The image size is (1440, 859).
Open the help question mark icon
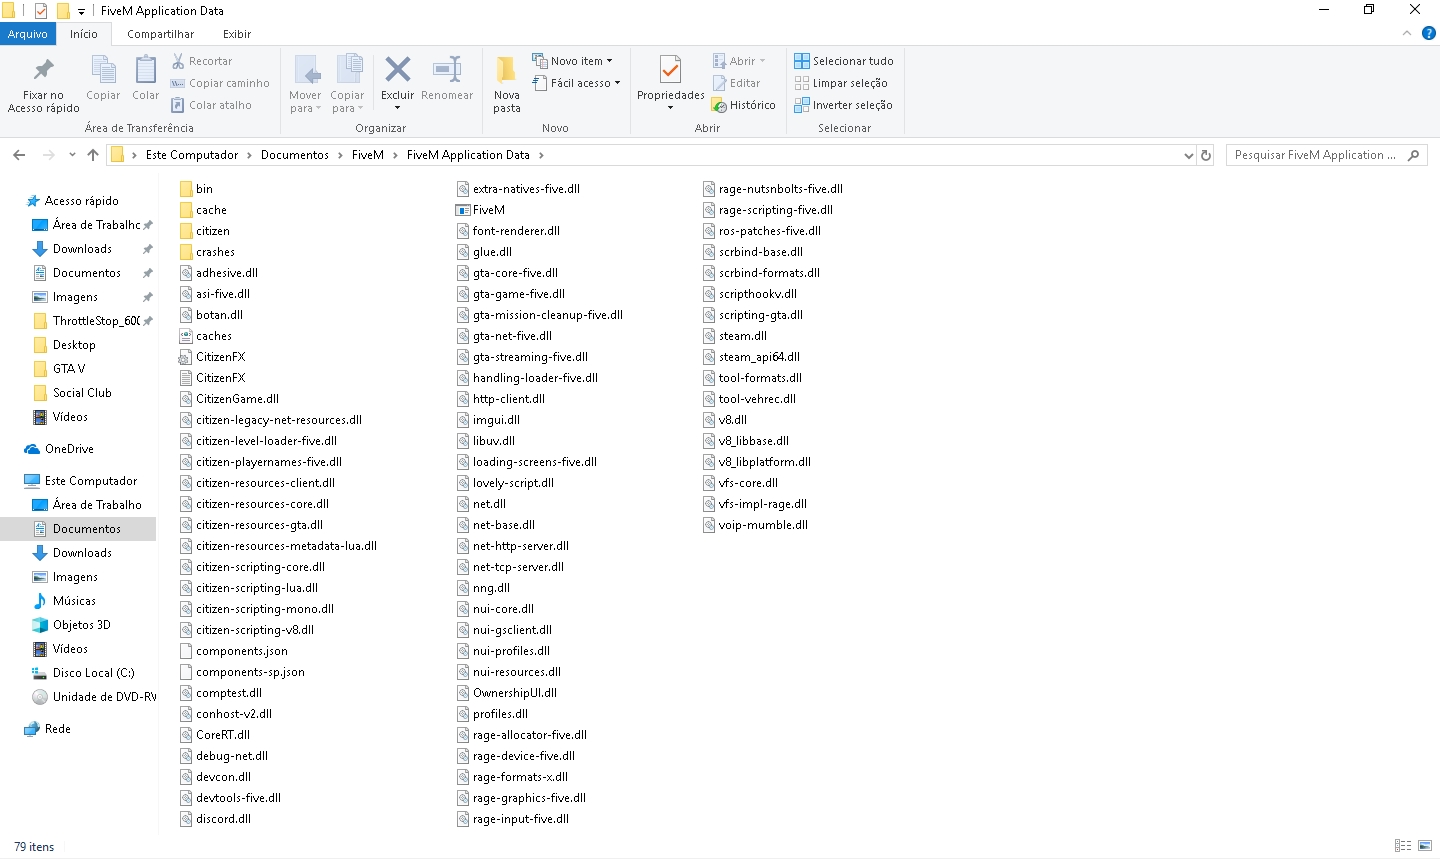pos(1429,33)
